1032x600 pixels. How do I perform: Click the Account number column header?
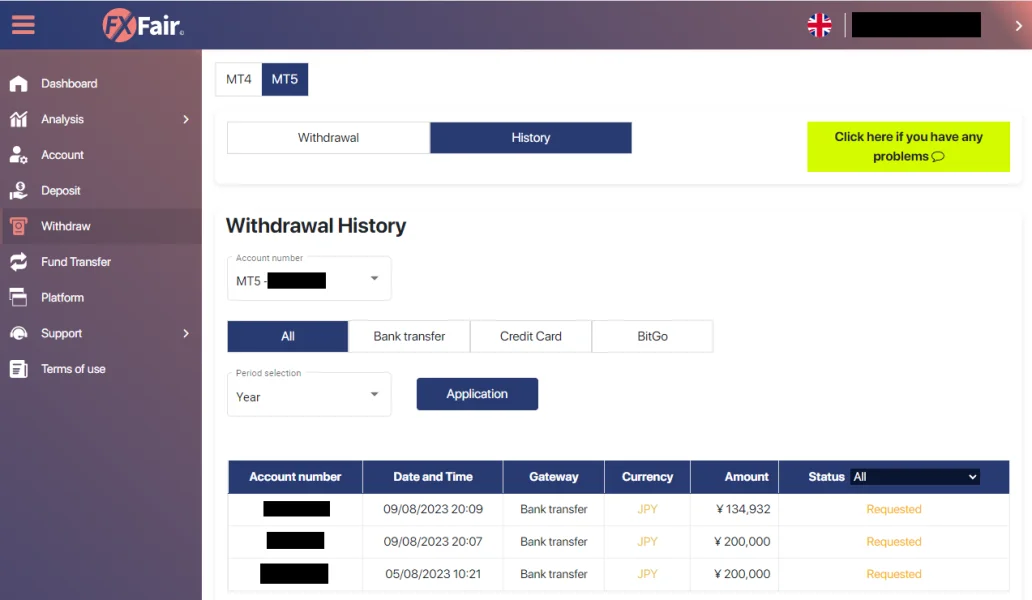tap(295, 477)
